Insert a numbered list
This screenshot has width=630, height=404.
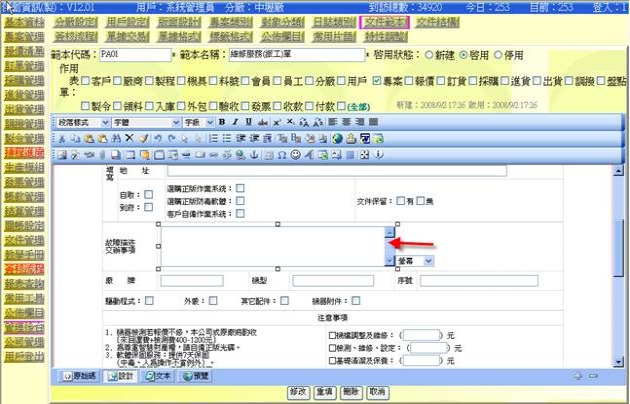(212, 138)
